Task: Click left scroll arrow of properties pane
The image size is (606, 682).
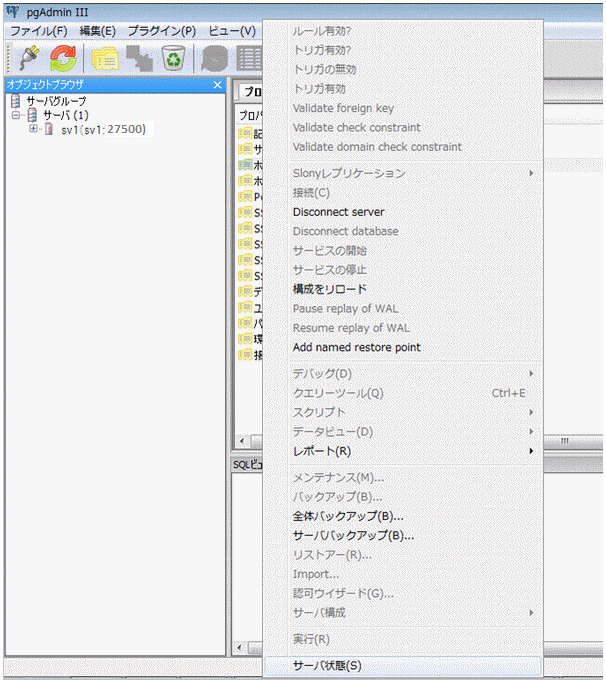Action: 242,441
